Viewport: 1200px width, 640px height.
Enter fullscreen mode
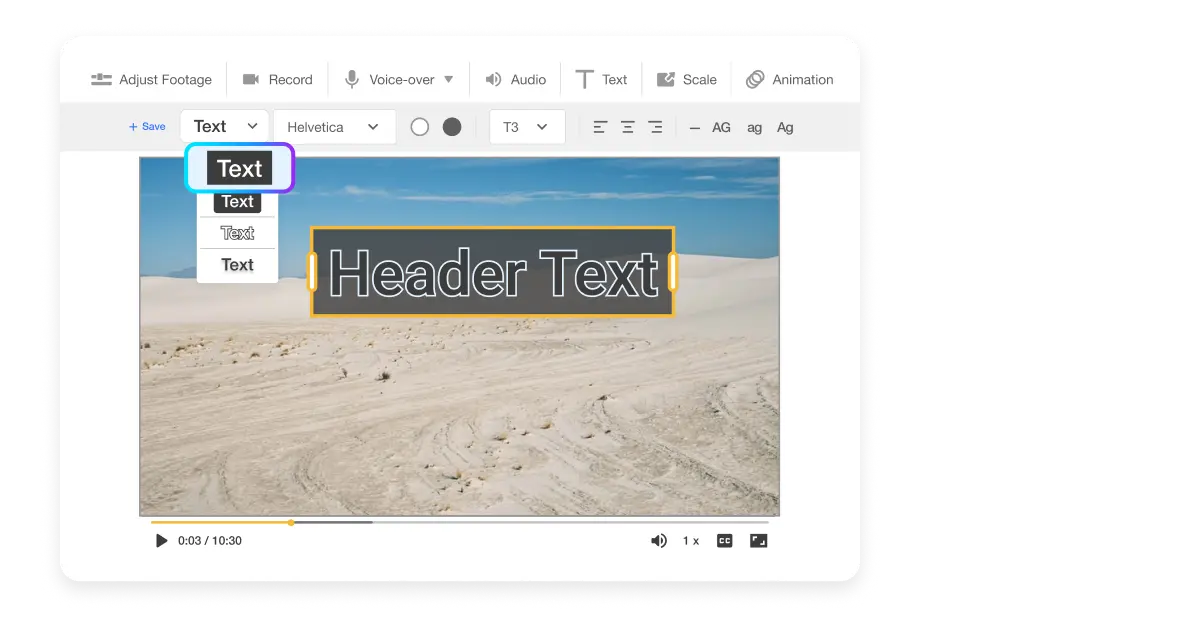pyautogui.click(x=759, y=541)
